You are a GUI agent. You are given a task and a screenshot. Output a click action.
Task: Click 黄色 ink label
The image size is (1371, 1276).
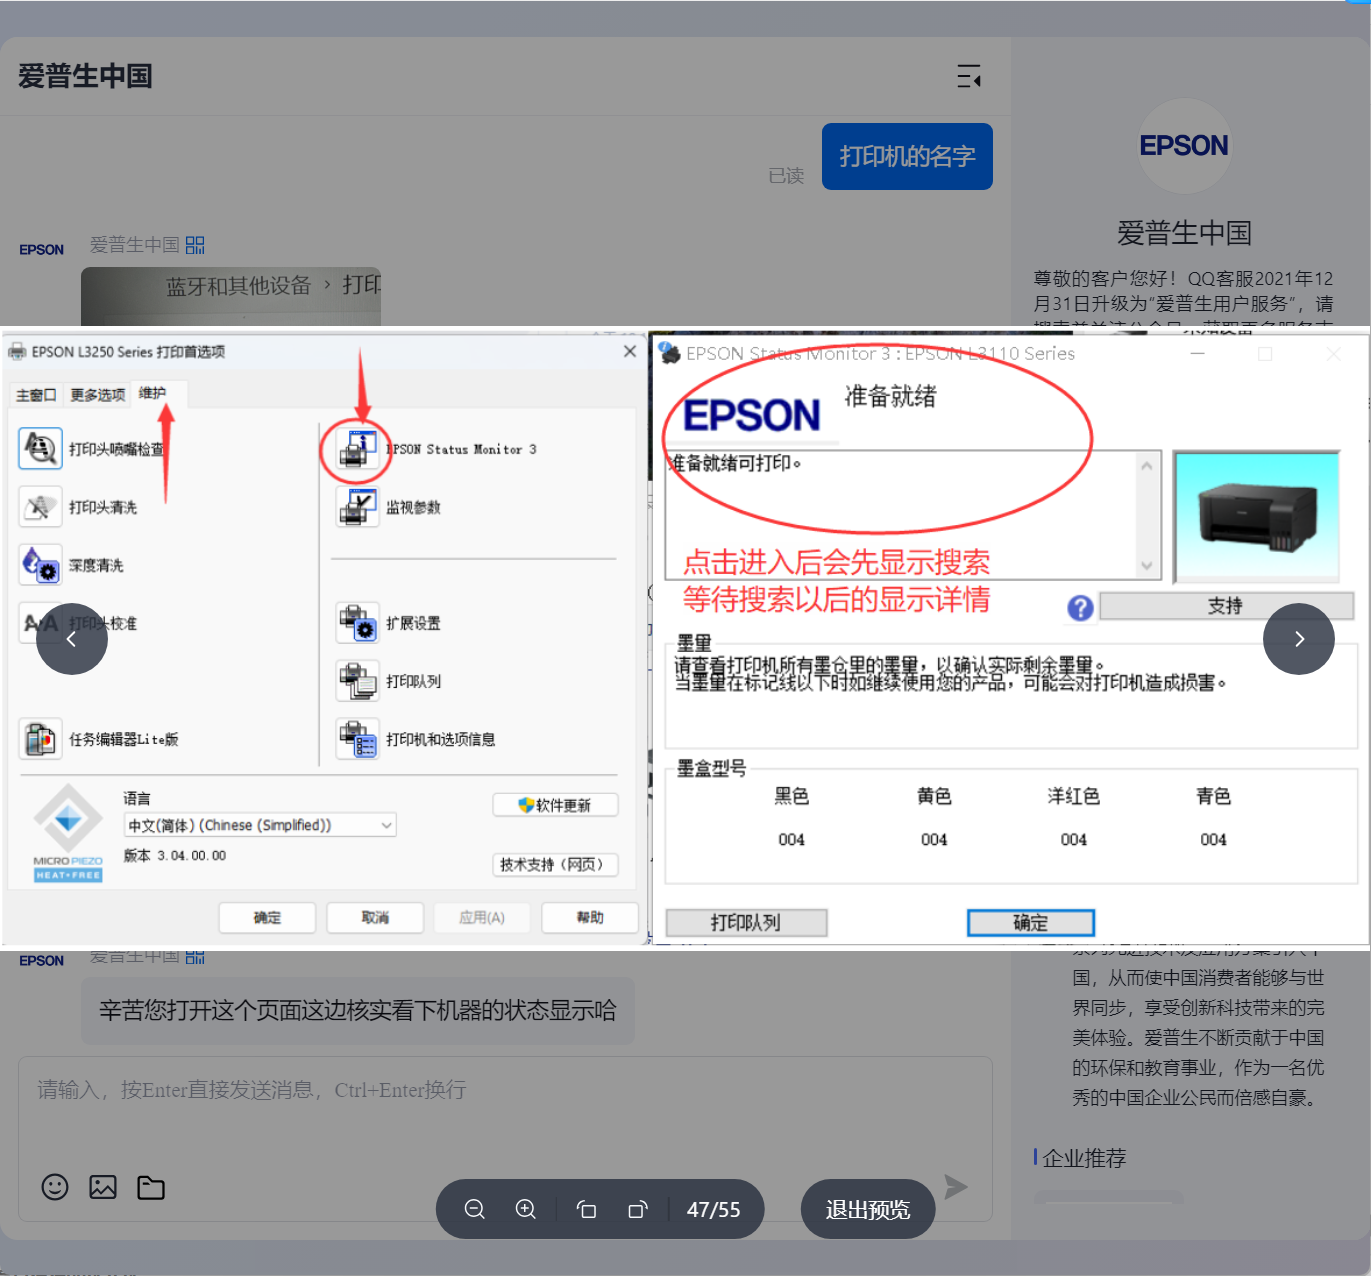934,796
